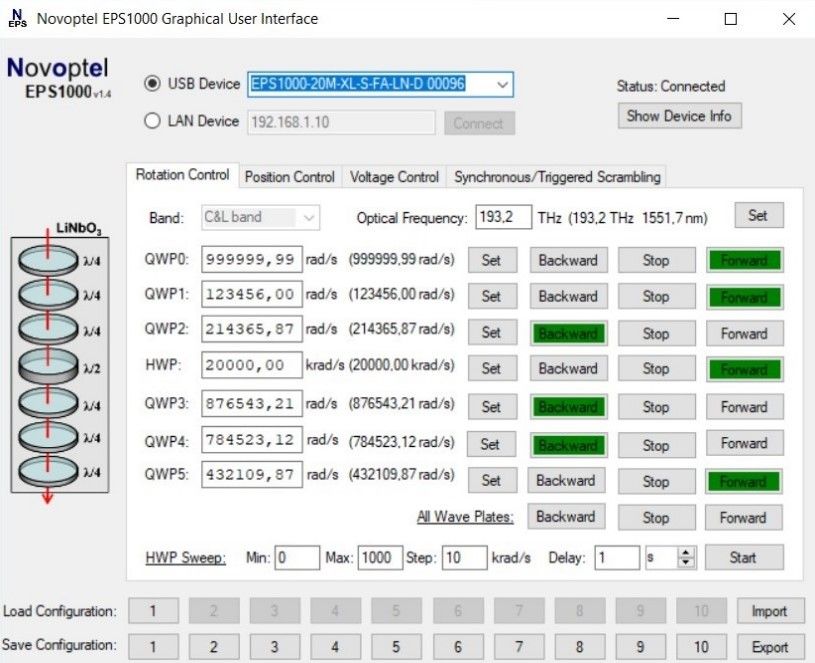
Task: Save configuration to slot 10
Action: coord(701,646)
